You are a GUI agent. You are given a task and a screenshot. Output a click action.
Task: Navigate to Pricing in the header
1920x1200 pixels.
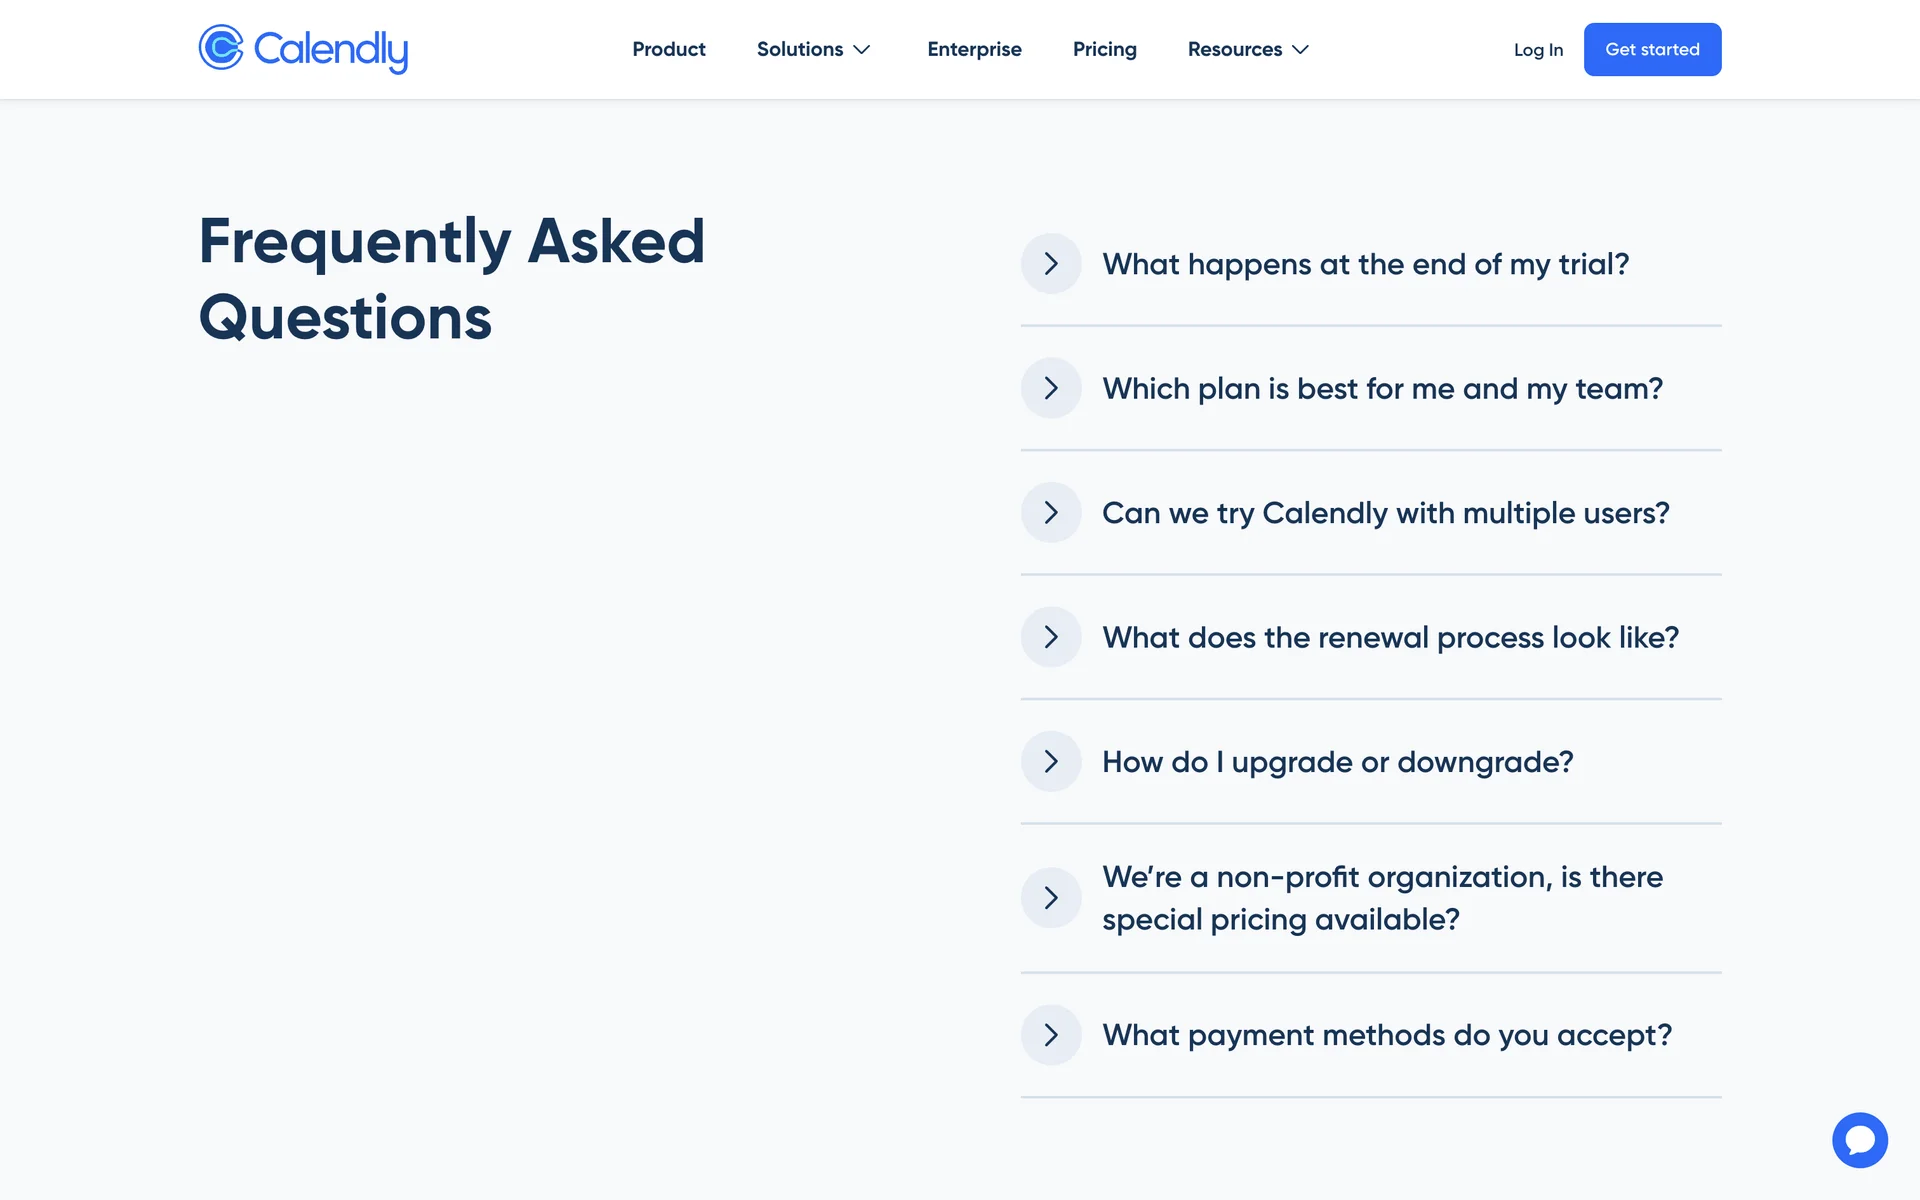click(x=1104, y=49)
